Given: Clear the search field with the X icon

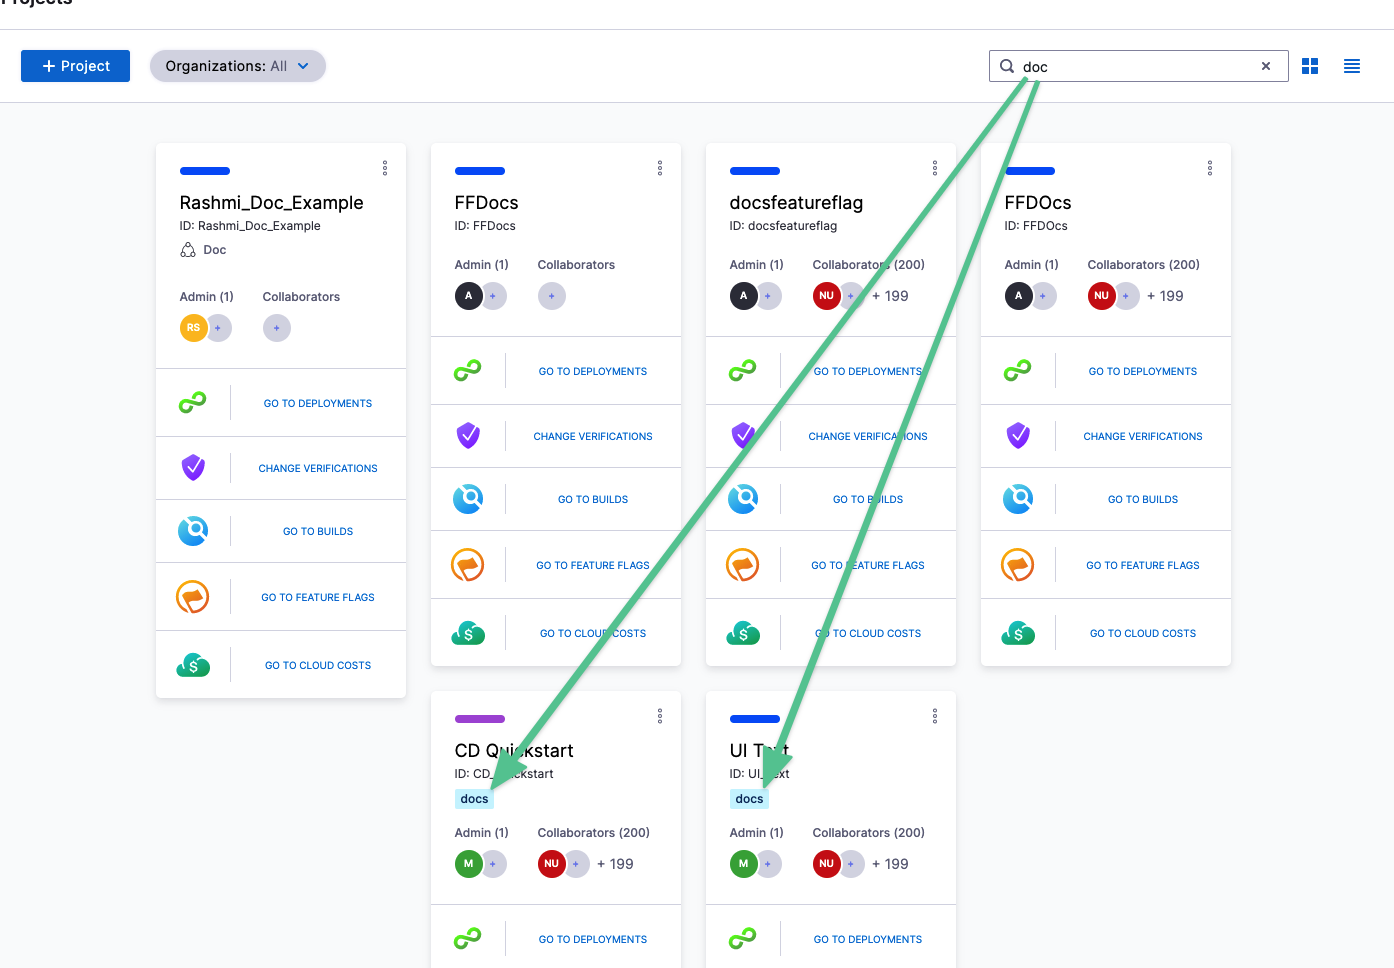Looking at the screenshot, I should pyautogui.click(x=1266, y=66).
